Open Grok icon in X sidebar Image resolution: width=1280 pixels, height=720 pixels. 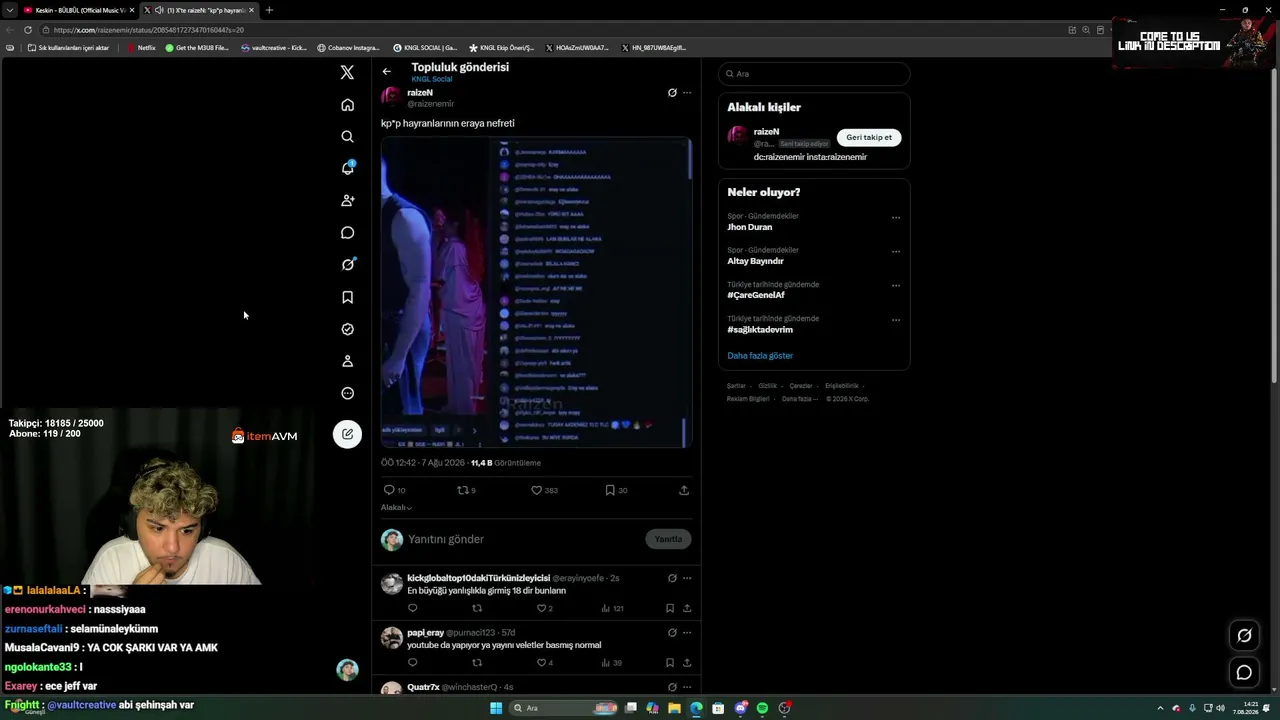pyautogui.click(x=347, y=265)
